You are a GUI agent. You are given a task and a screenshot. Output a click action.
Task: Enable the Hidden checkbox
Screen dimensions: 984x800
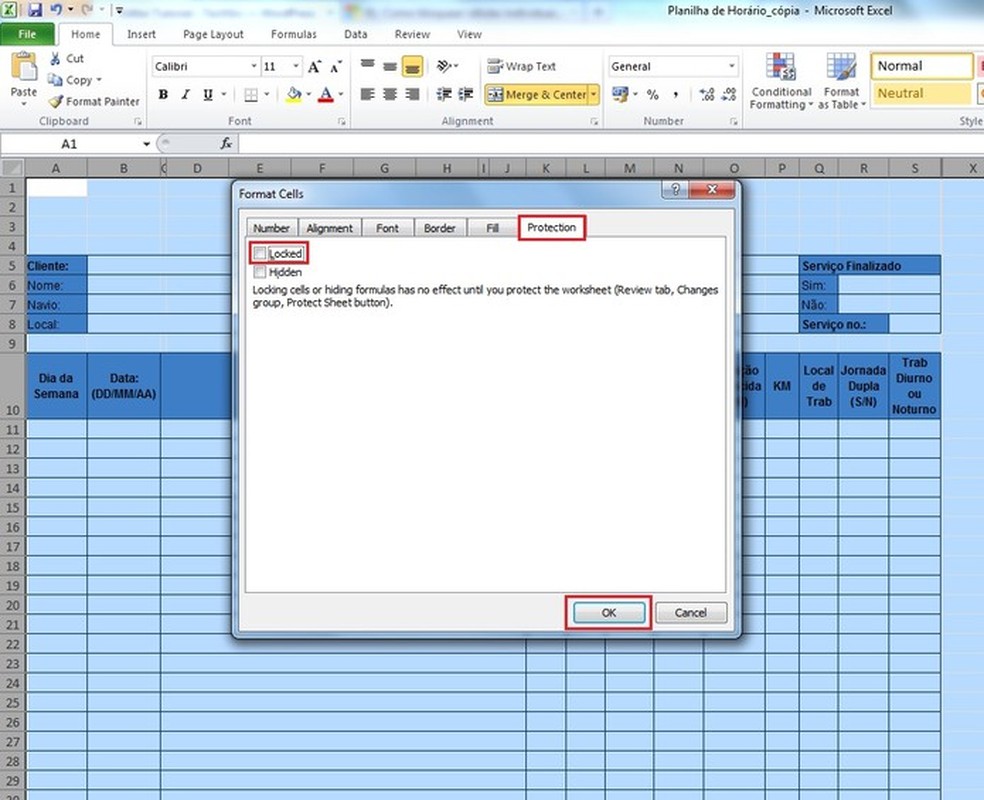coord(262,271)
